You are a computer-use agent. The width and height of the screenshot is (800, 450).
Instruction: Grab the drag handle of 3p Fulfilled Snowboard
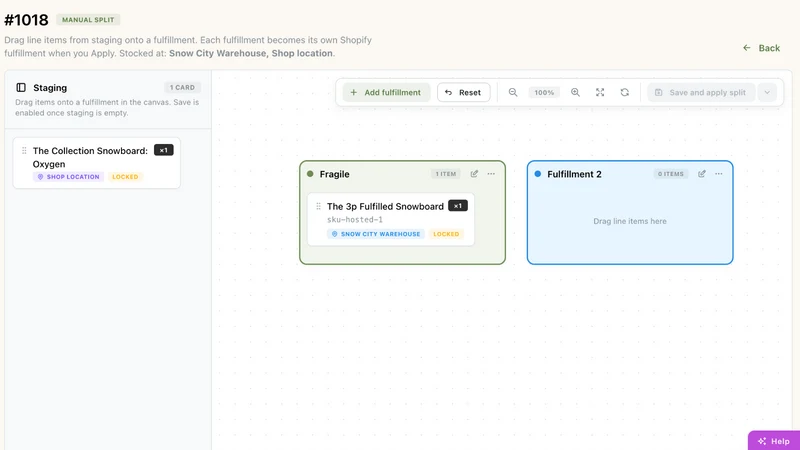(x=318, y=206)
